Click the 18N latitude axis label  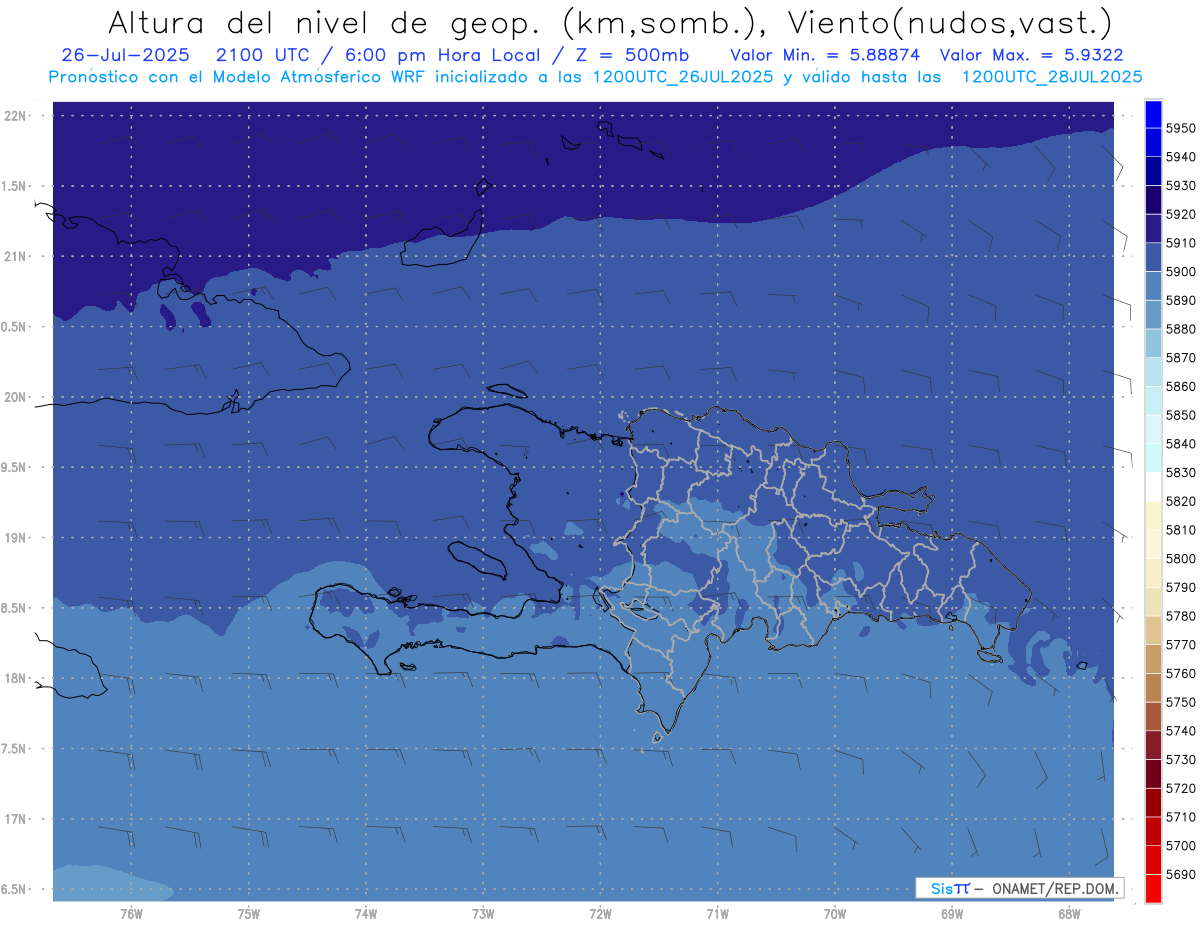coord(17,678)
